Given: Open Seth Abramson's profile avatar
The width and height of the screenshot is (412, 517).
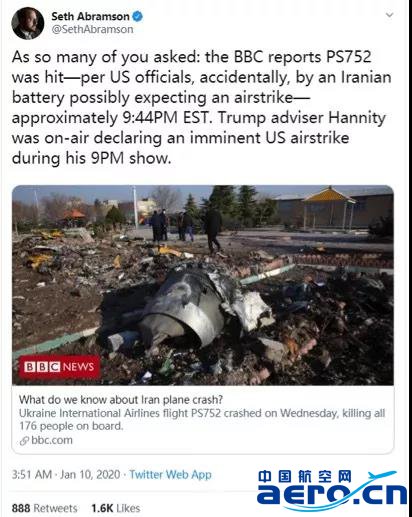Looking at the screenshot, I should [x=28, y=23].
